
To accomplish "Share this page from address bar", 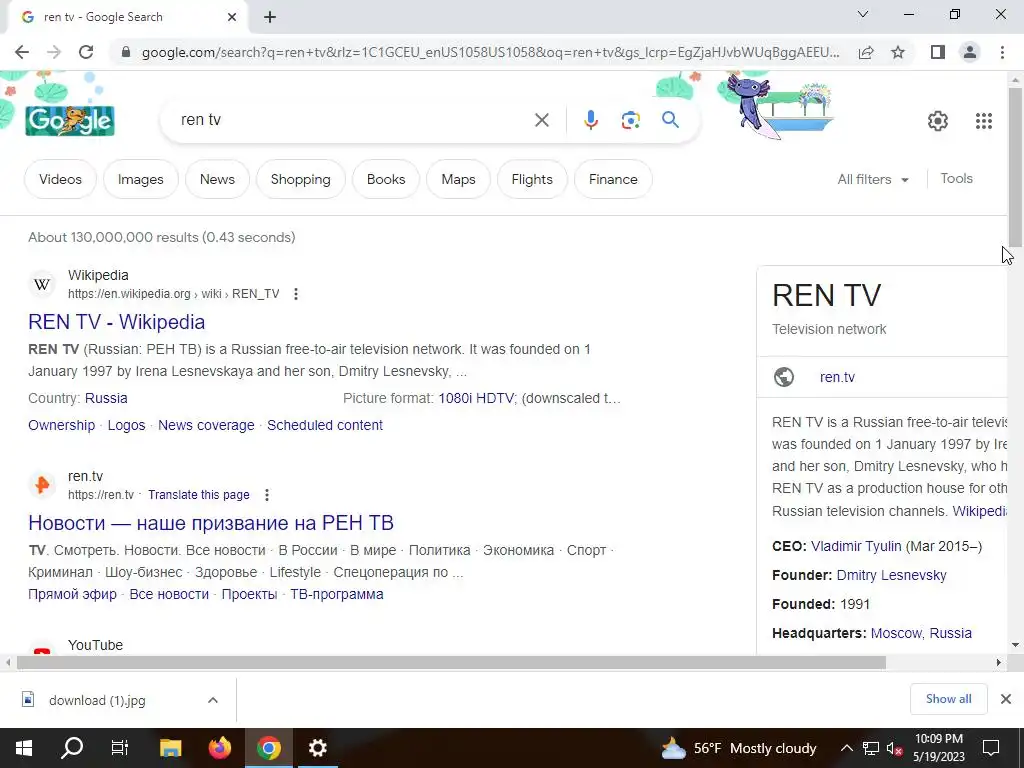I will pos(866,52).
